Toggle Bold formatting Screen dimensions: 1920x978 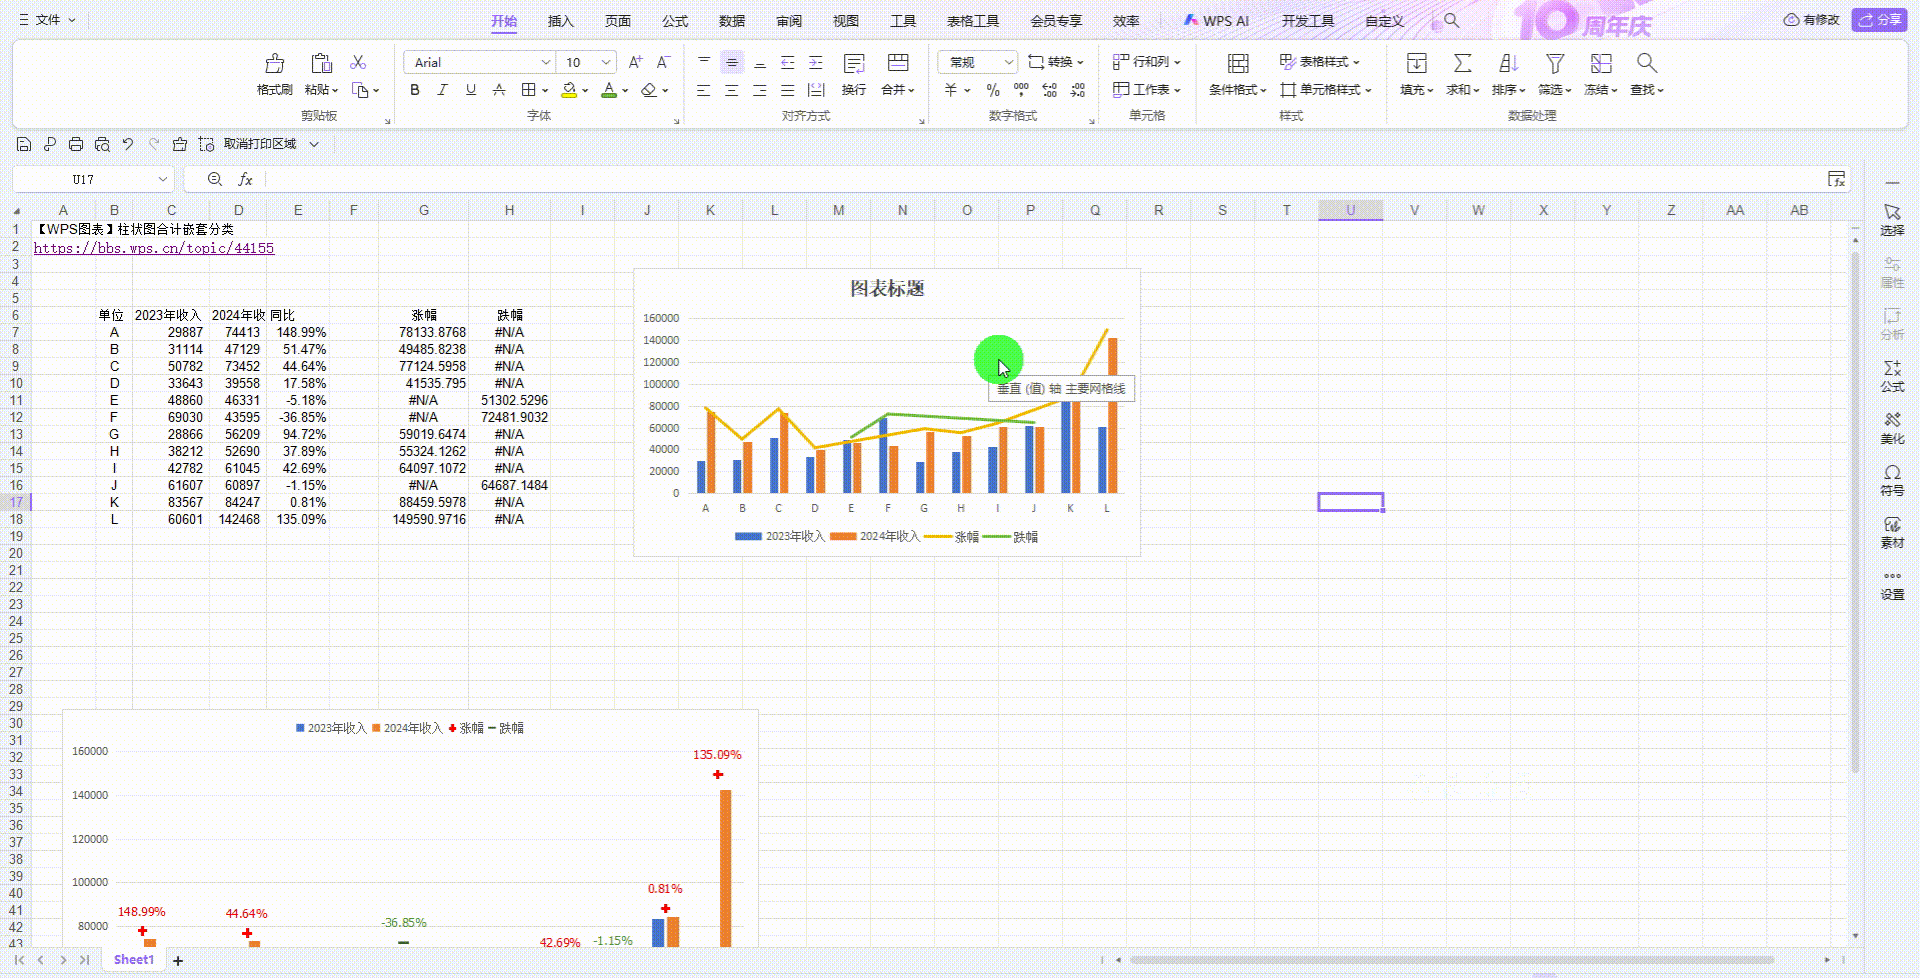[415, 90]
